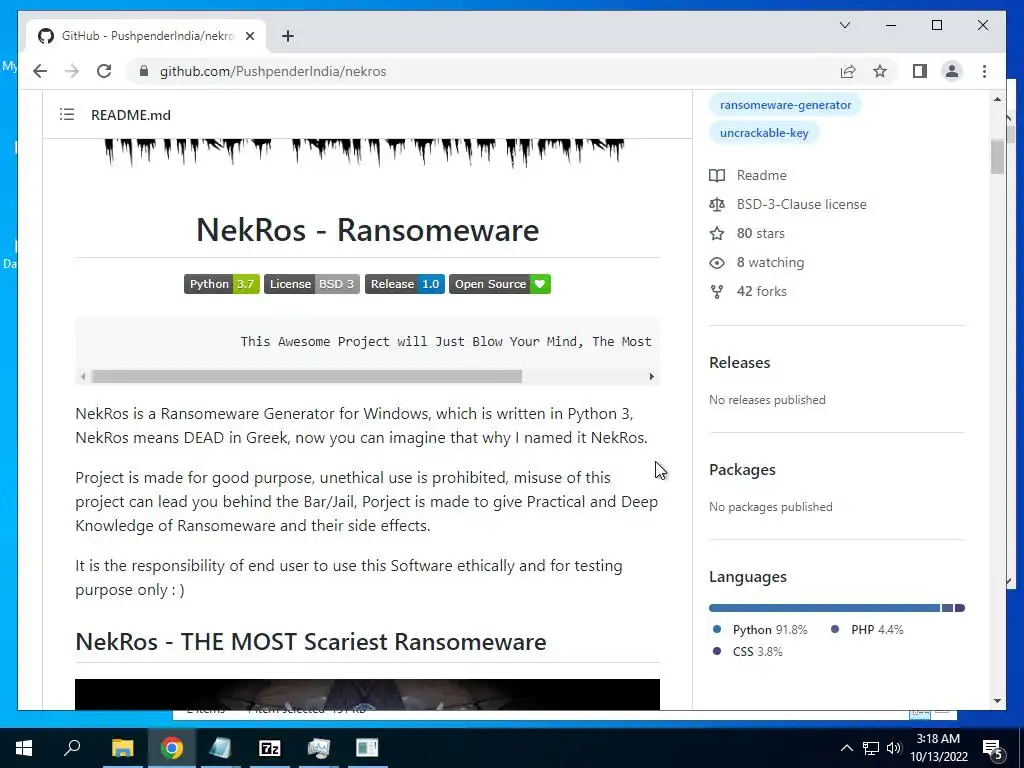Bookmark this page with star icon

[880, 71]
